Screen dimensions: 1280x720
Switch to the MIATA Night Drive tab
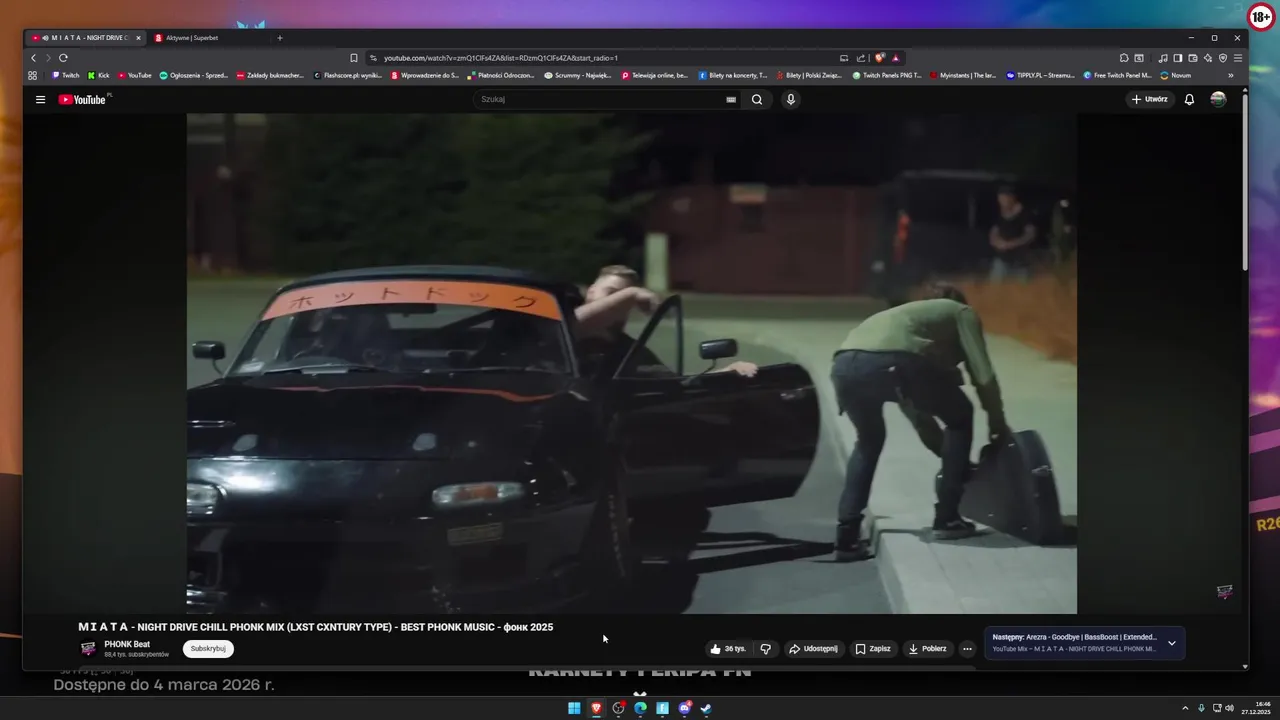[87, 38]
